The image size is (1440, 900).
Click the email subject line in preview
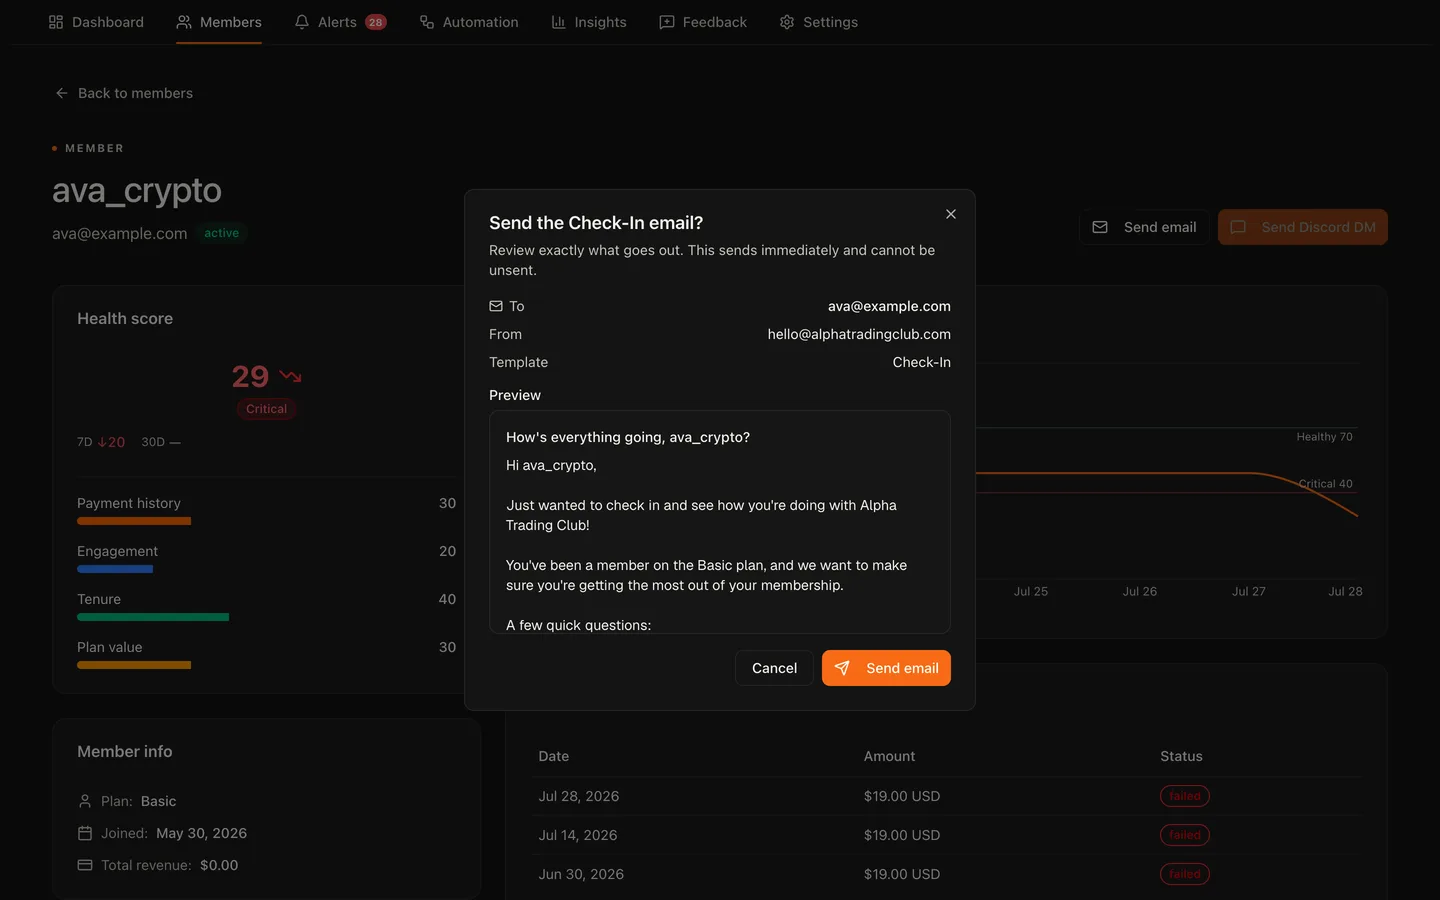tap(628, 437)
